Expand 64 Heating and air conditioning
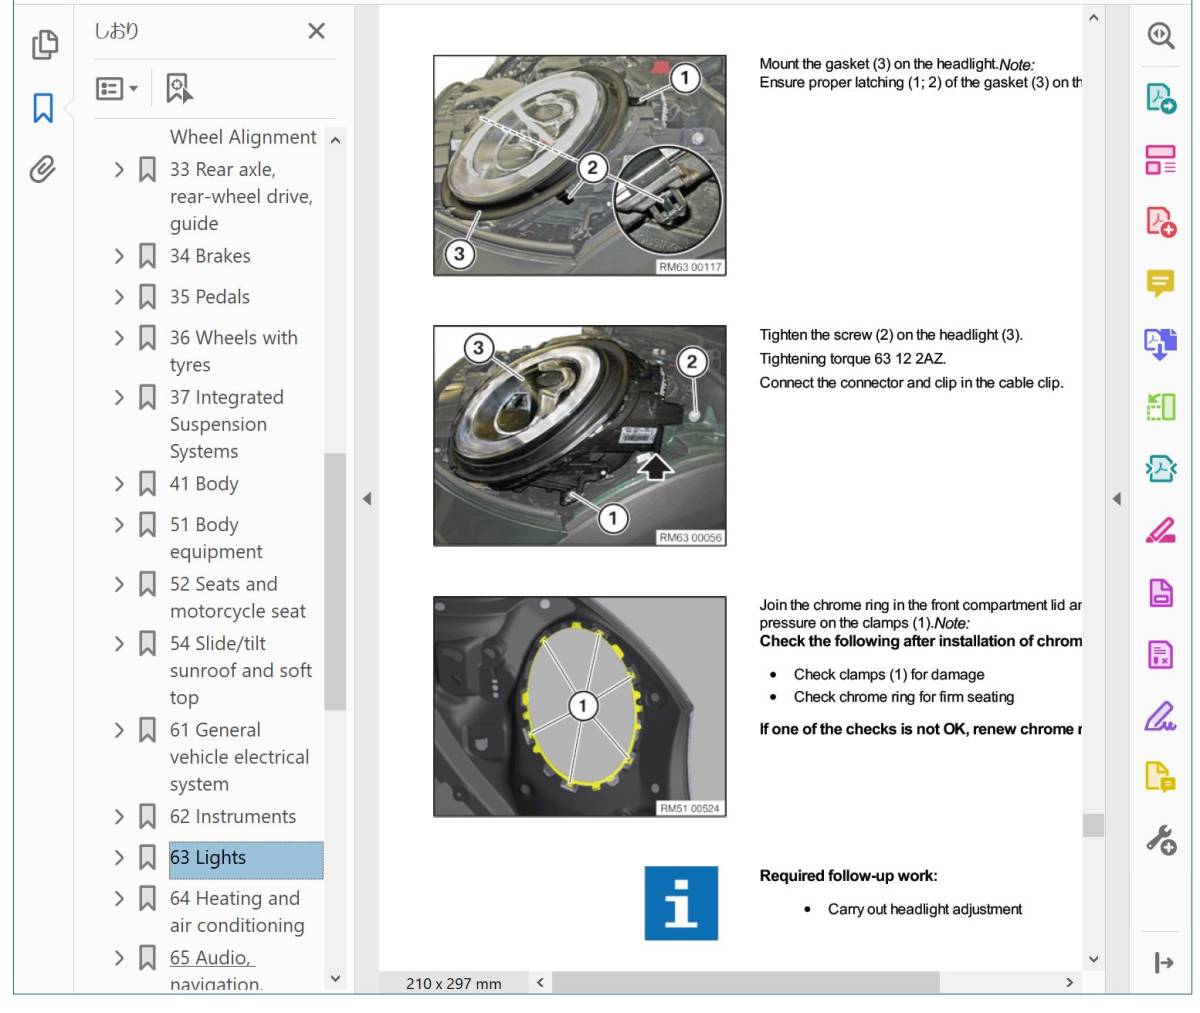This screenshot has width=1200, height=1013. 119,899
